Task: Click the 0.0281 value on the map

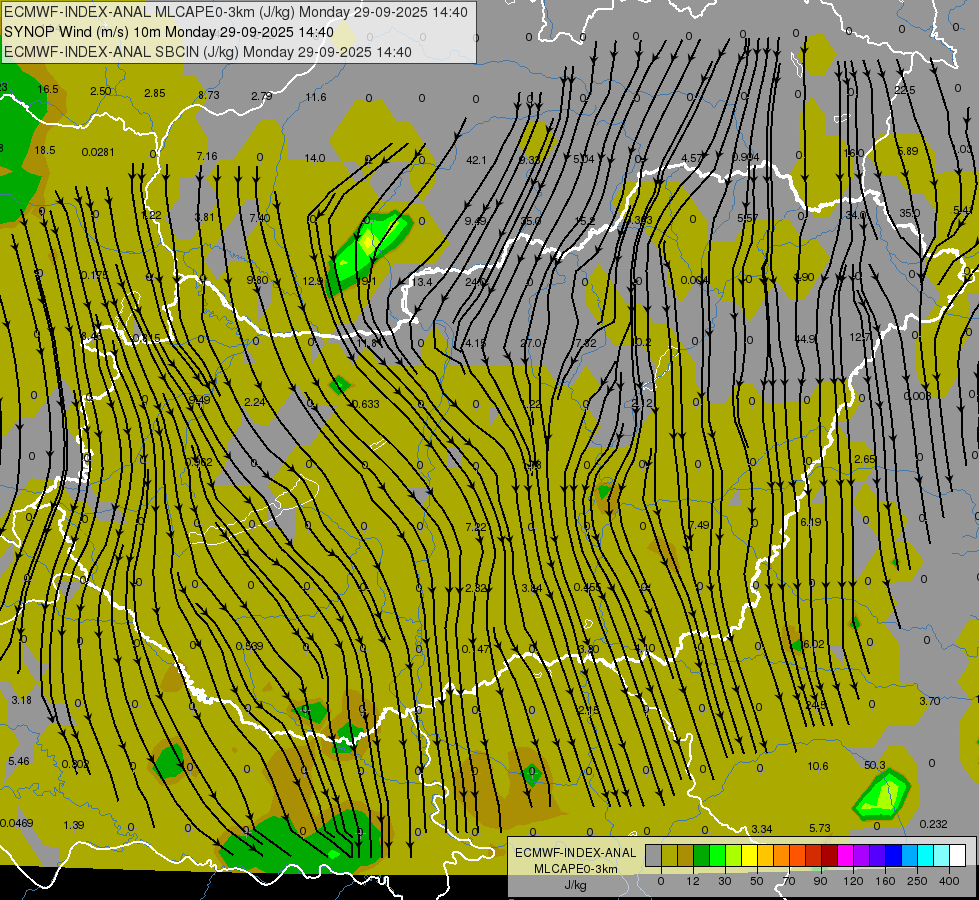Action: click(98, 152)
